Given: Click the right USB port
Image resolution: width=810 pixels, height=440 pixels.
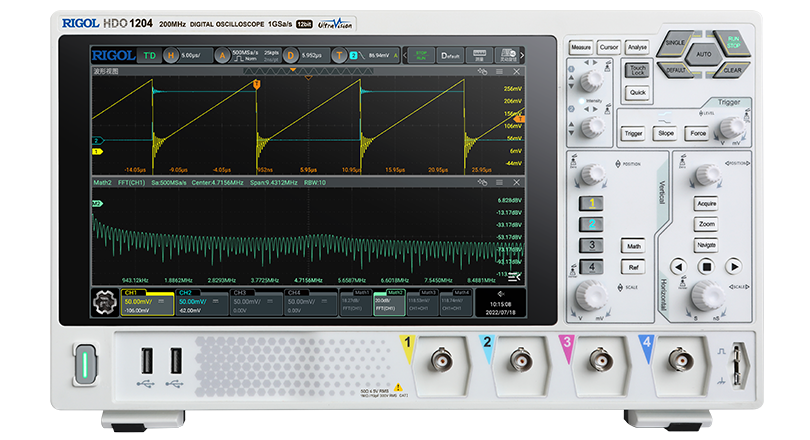Looking at the screenshot, I should click(176, 360).
